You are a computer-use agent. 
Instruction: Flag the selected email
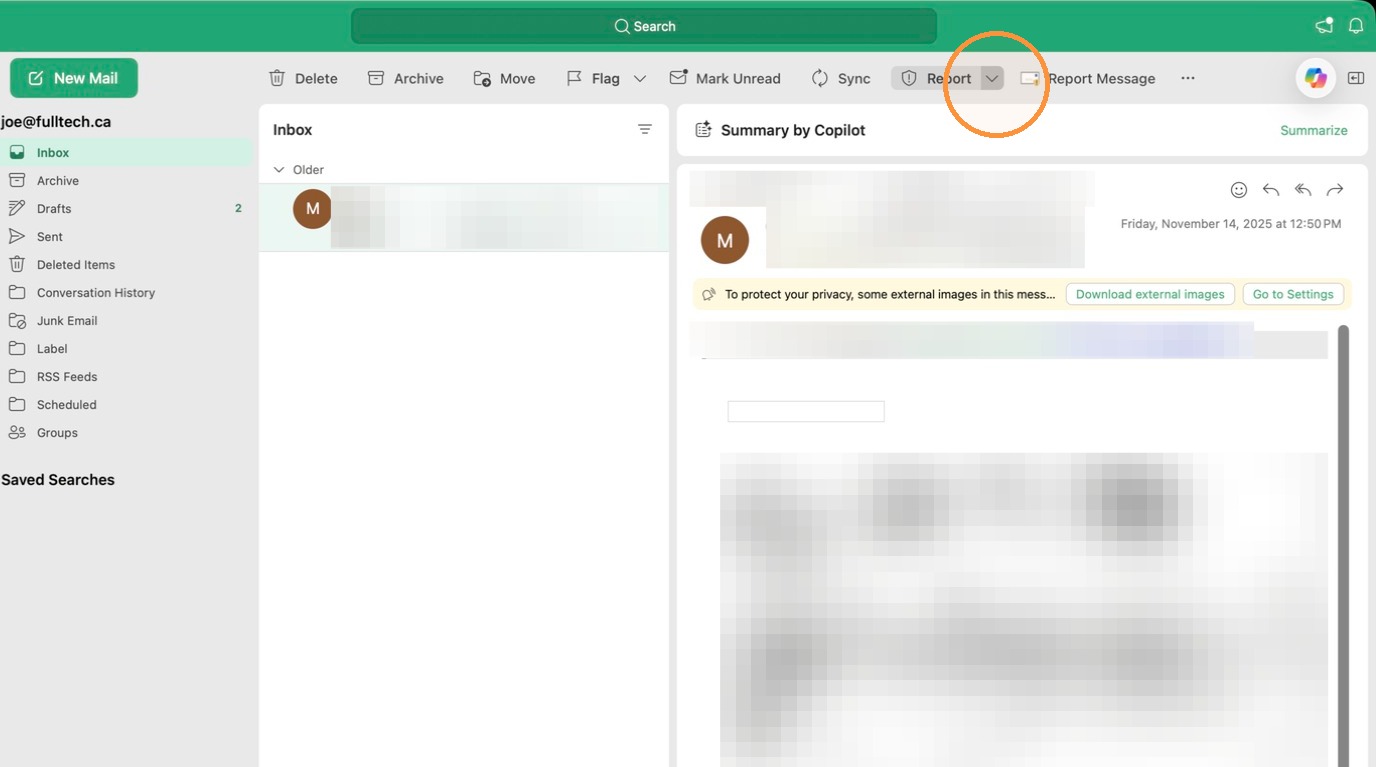tap(592, 78)
